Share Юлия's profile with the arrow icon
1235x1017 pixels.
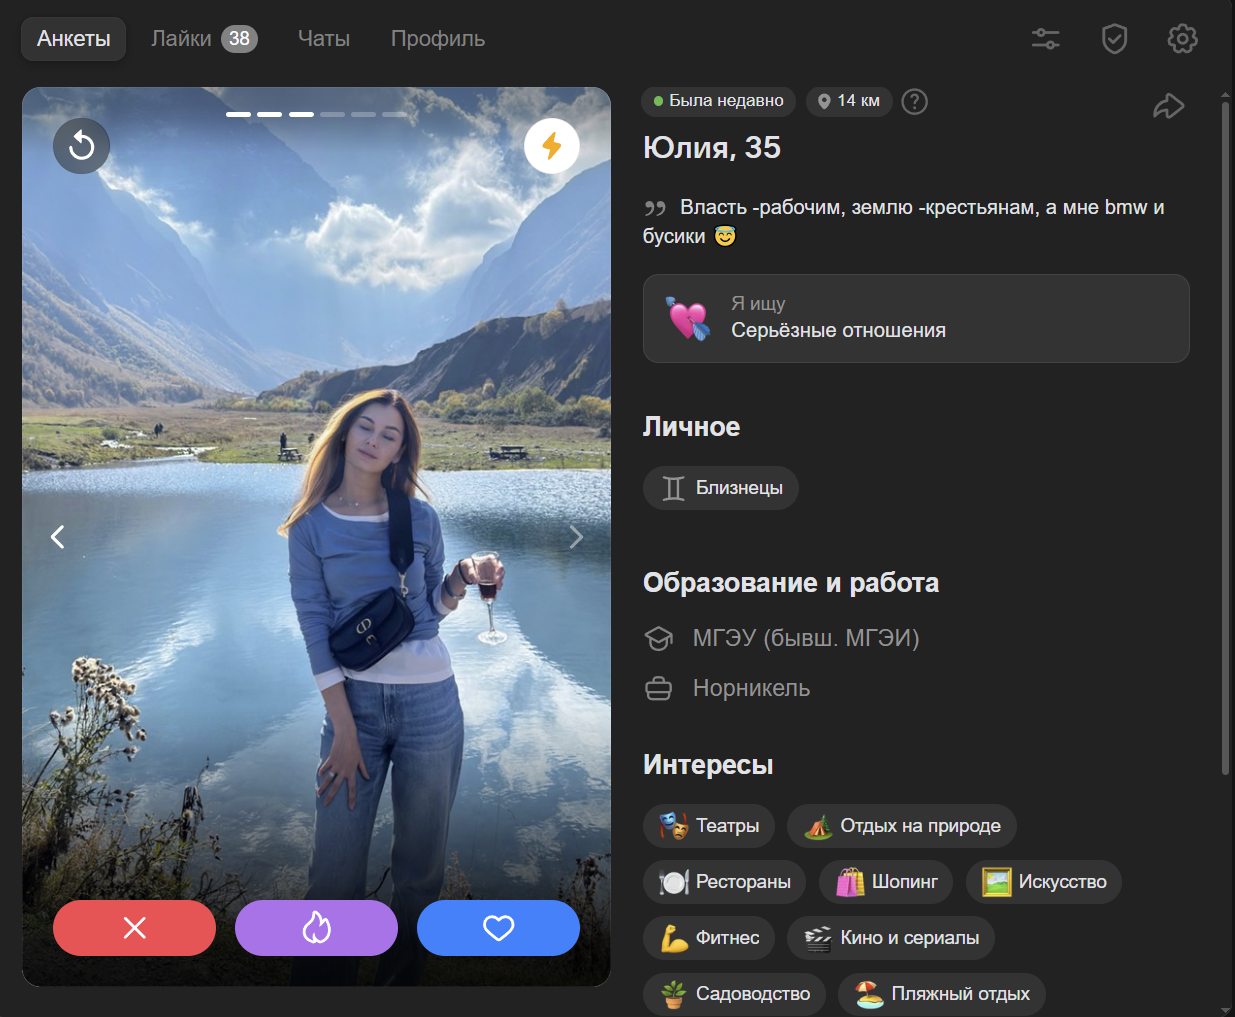1168,106
